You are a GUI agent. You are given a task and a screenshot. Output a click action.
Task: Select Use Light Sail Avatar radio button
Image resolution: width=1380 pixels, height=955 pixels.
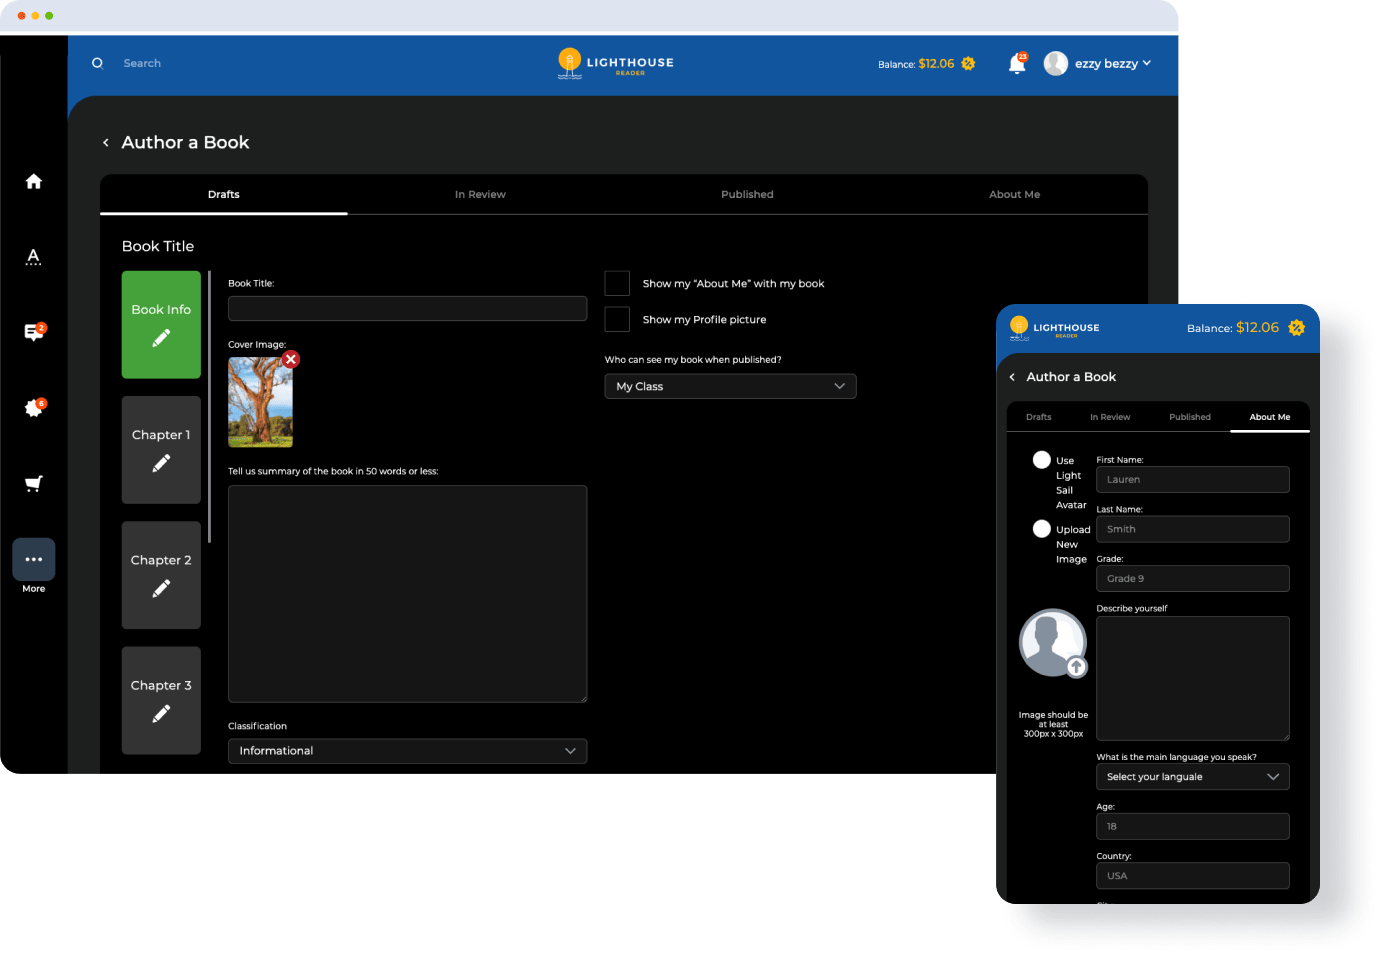1042,459
